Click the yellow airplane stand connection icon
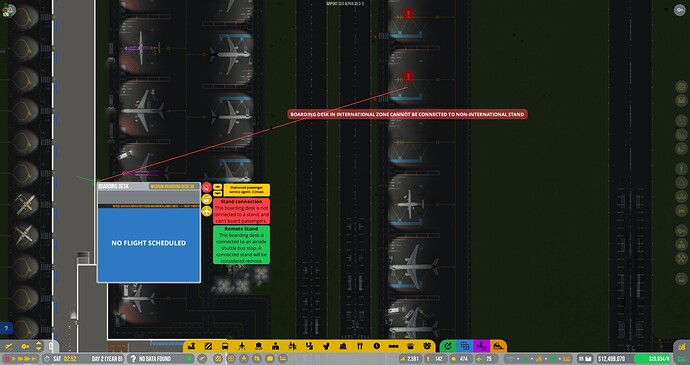The width and height of the screenshot is (690, 365). [207, 211]
